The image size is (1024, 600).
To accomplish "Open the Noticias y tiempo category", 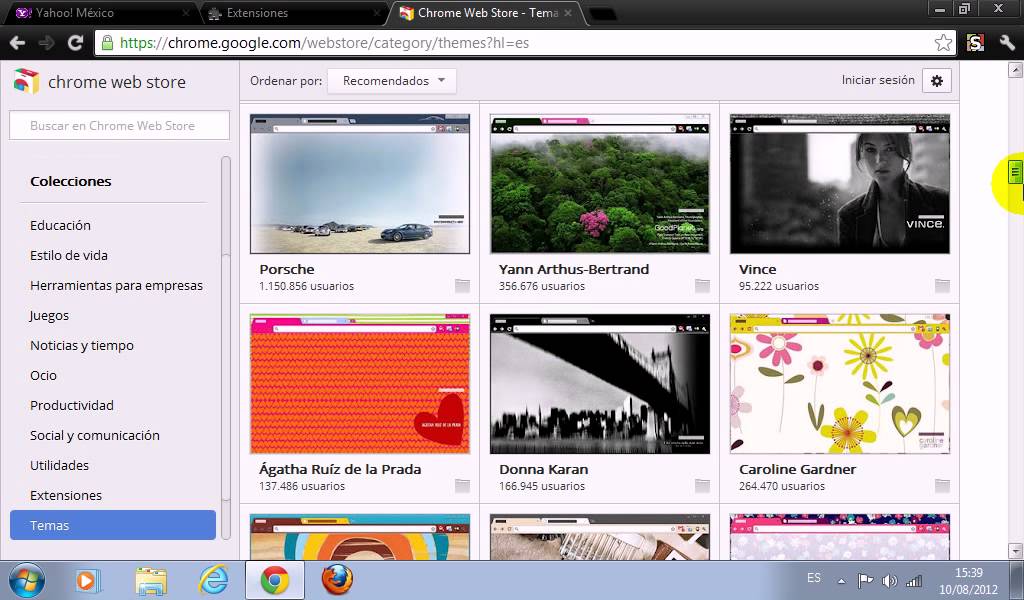I will click(x=82, y=345).
